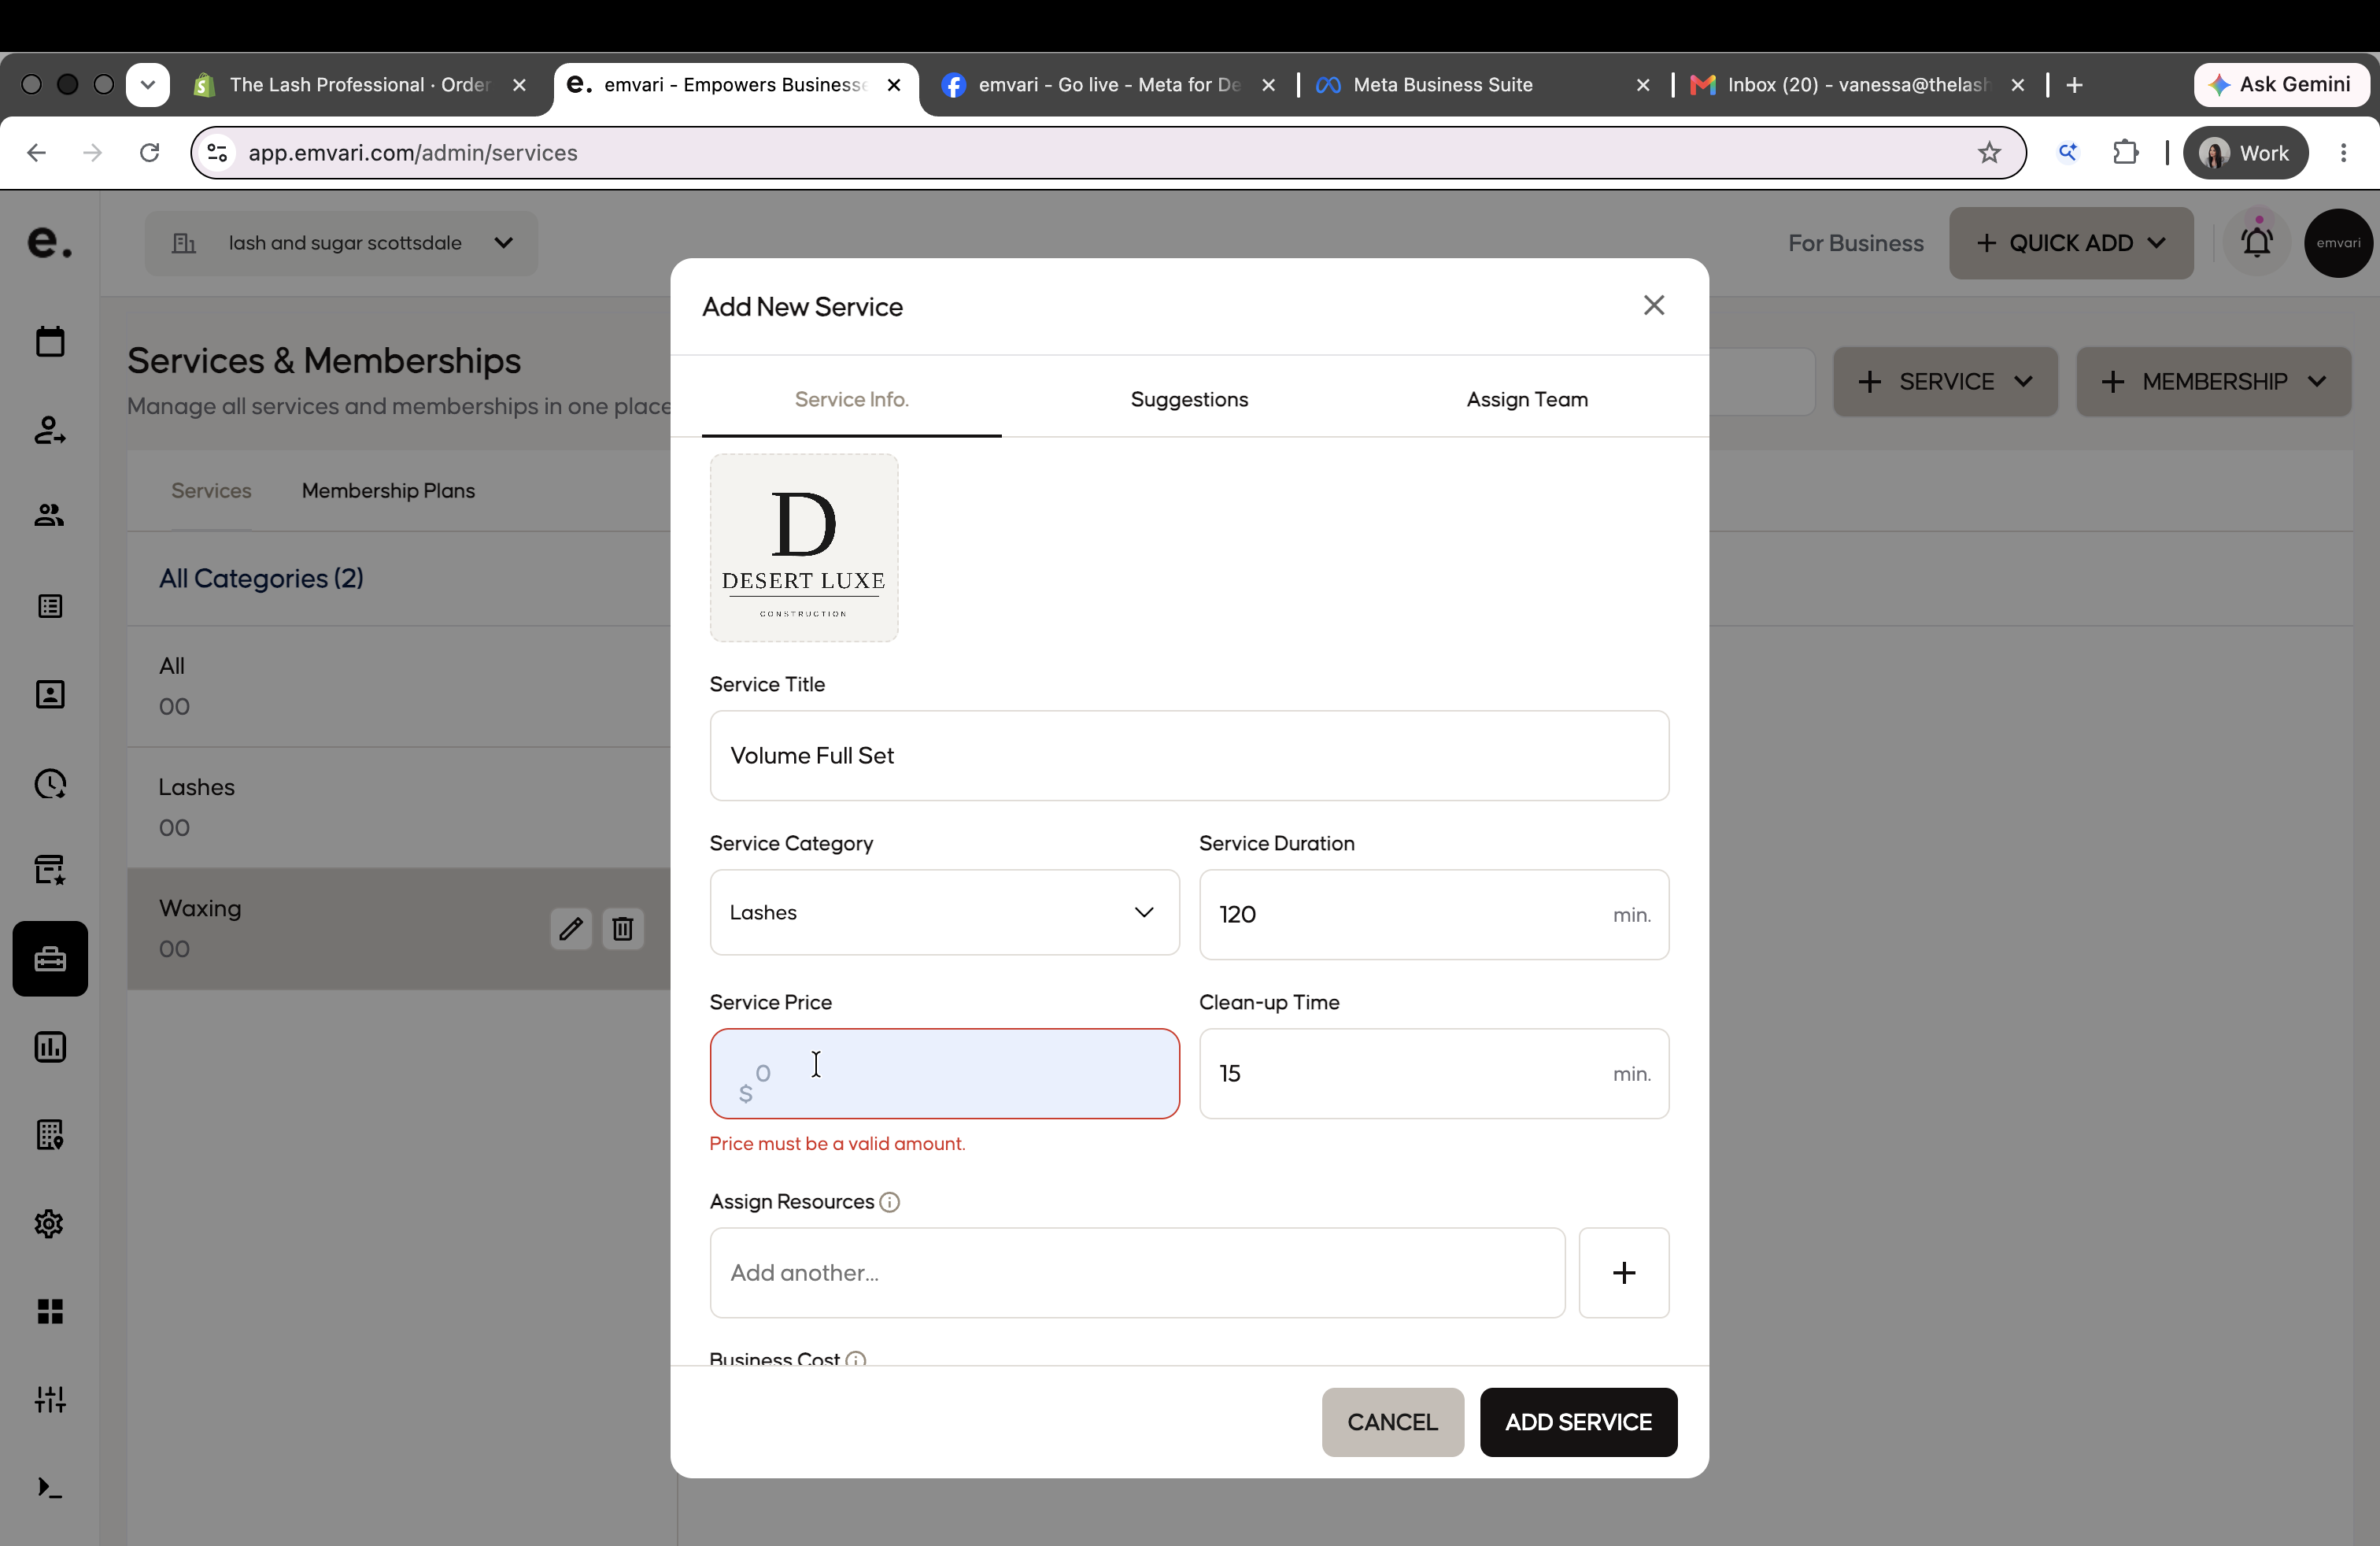The height and width of the screenshot is (1546, 2380).
Task: Open the sliders adjustments sidebar icon
Action: click(x=50, y=1399)
